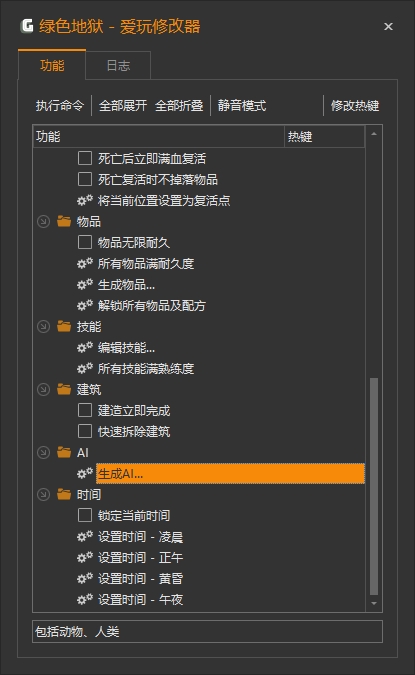This screenshot has height=675, width=415.
Task: Open 修改热键 option
Action: click(x=355, y=105)
